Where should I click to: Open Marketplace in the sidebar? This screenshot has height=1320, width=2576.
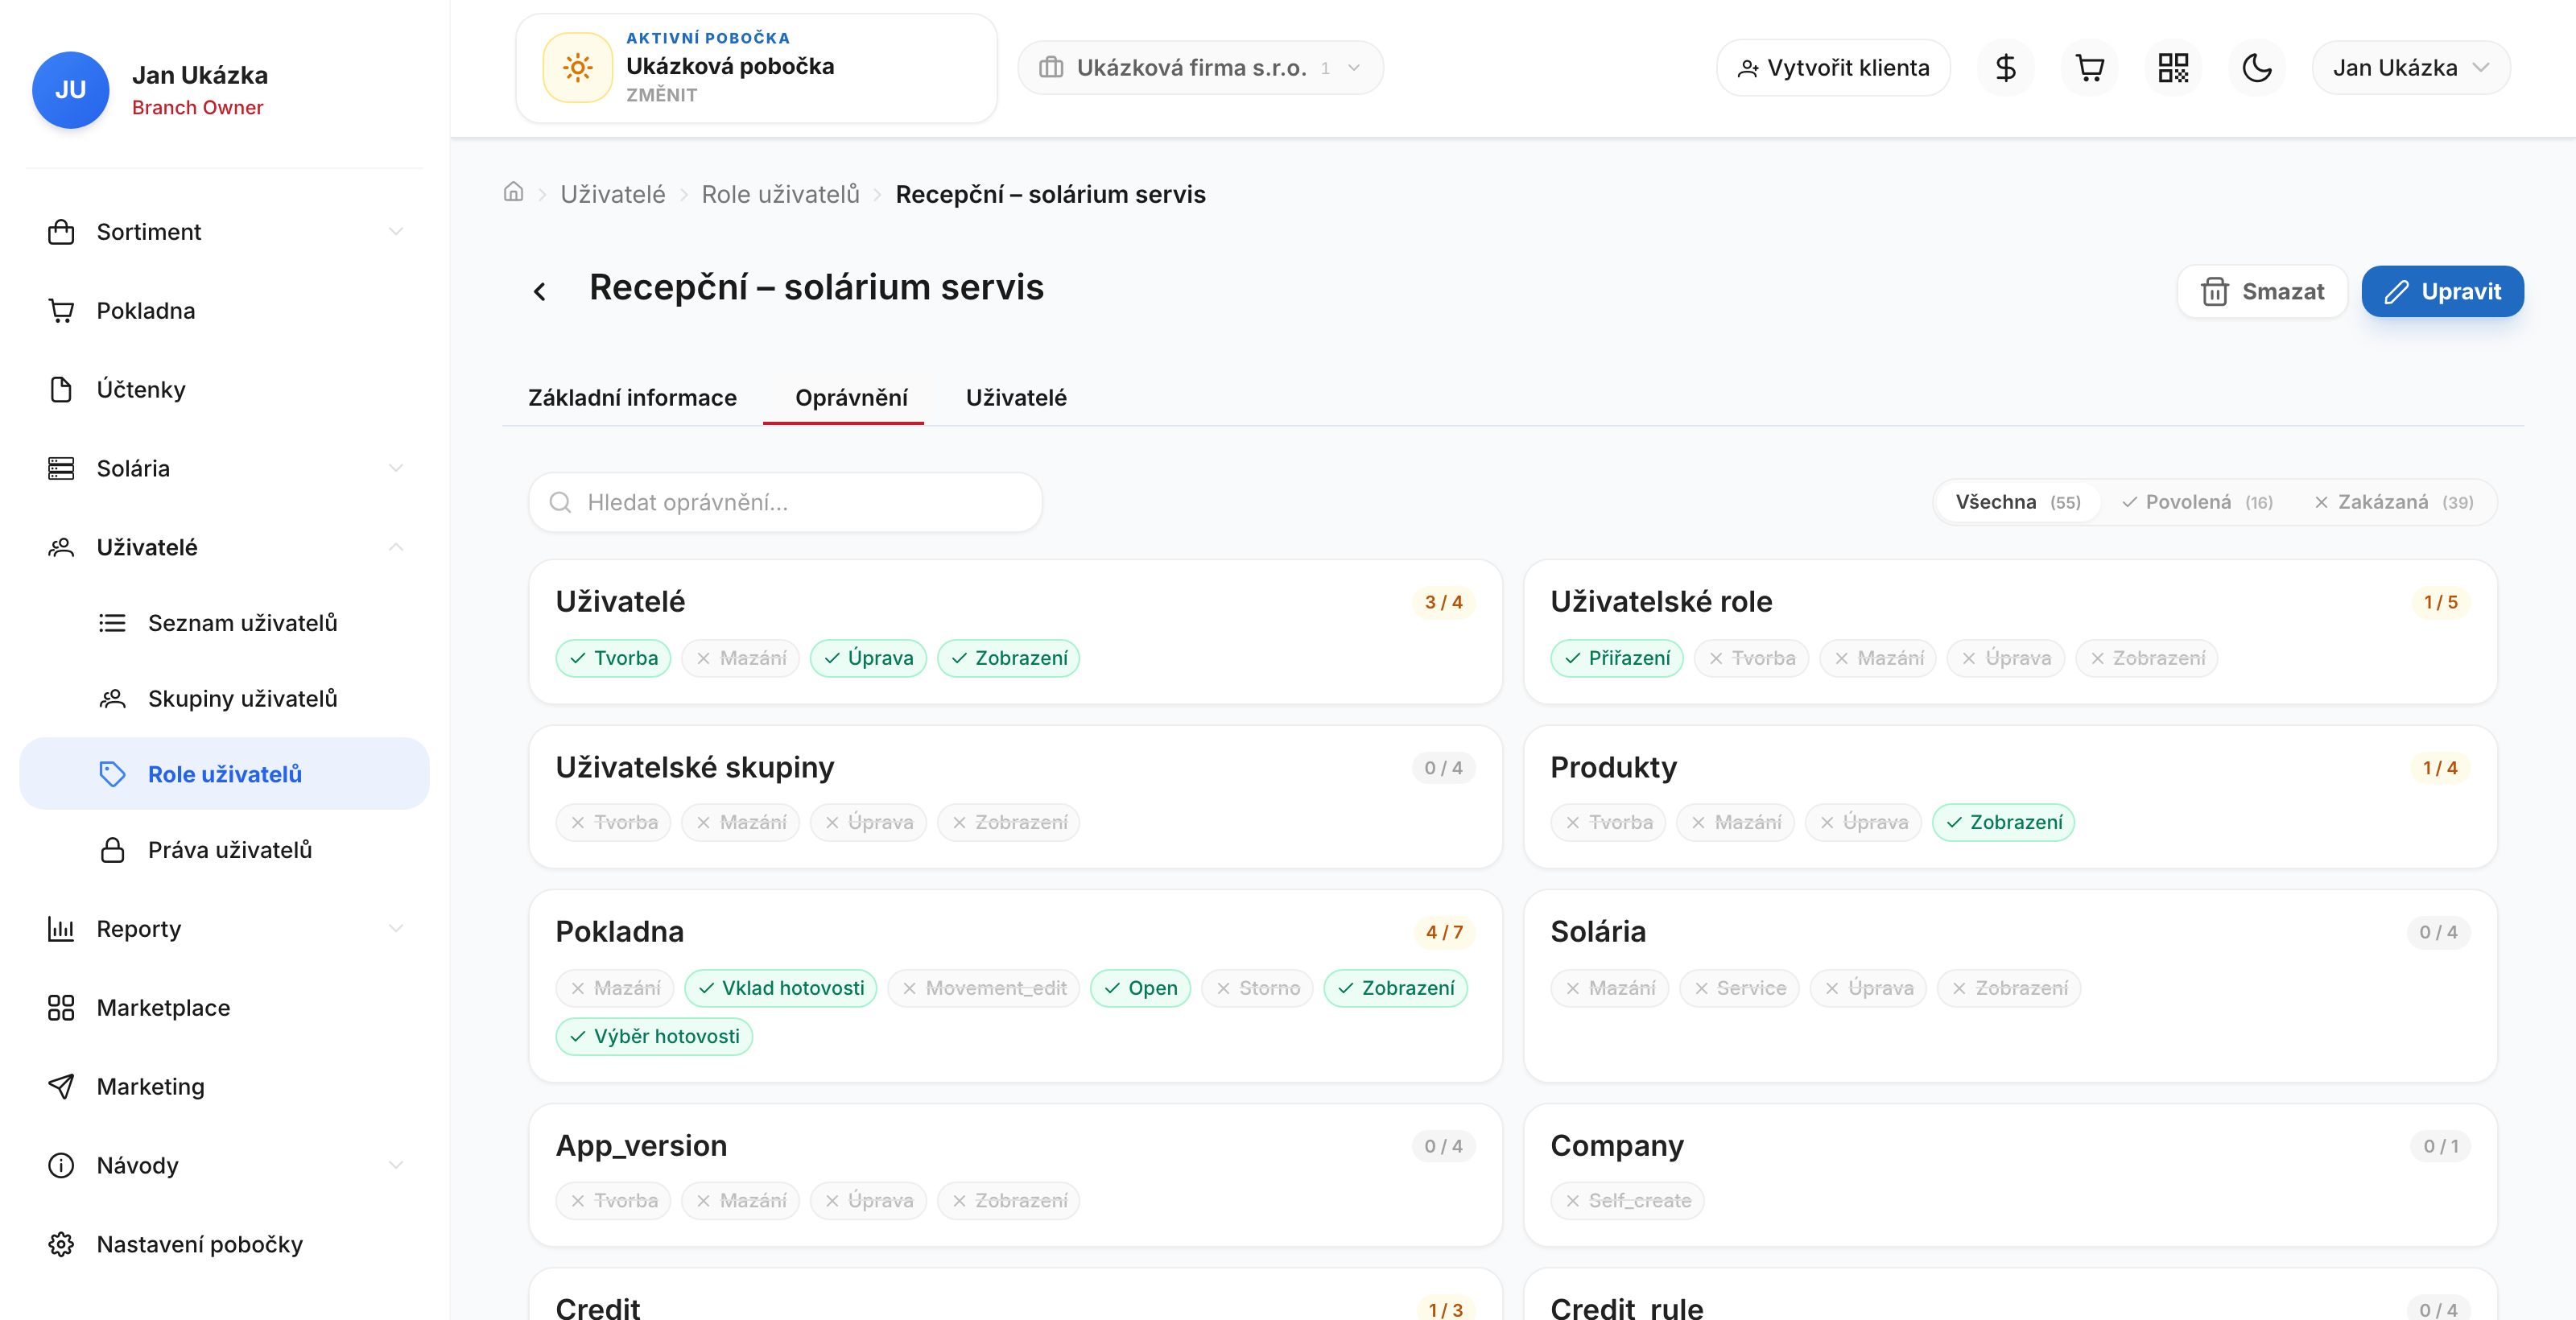coord(224,1008)
